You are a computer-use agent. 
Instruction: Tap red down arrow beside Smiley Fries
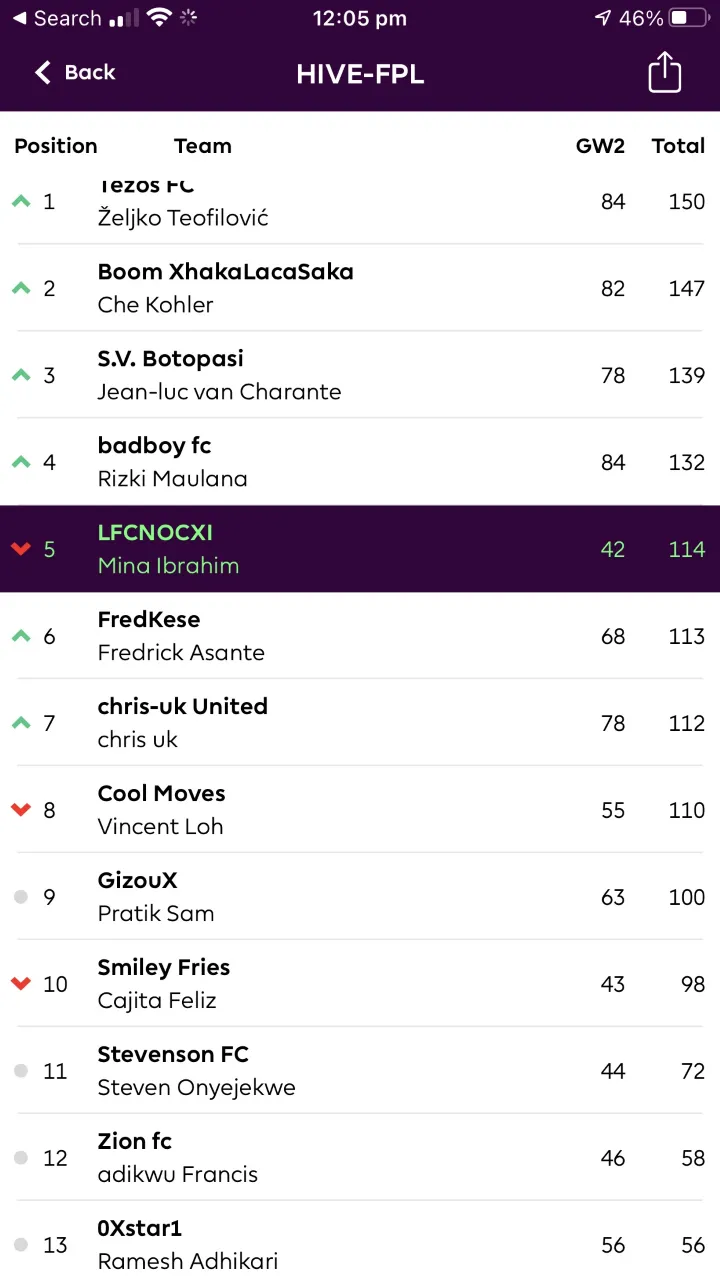(21, 984)
